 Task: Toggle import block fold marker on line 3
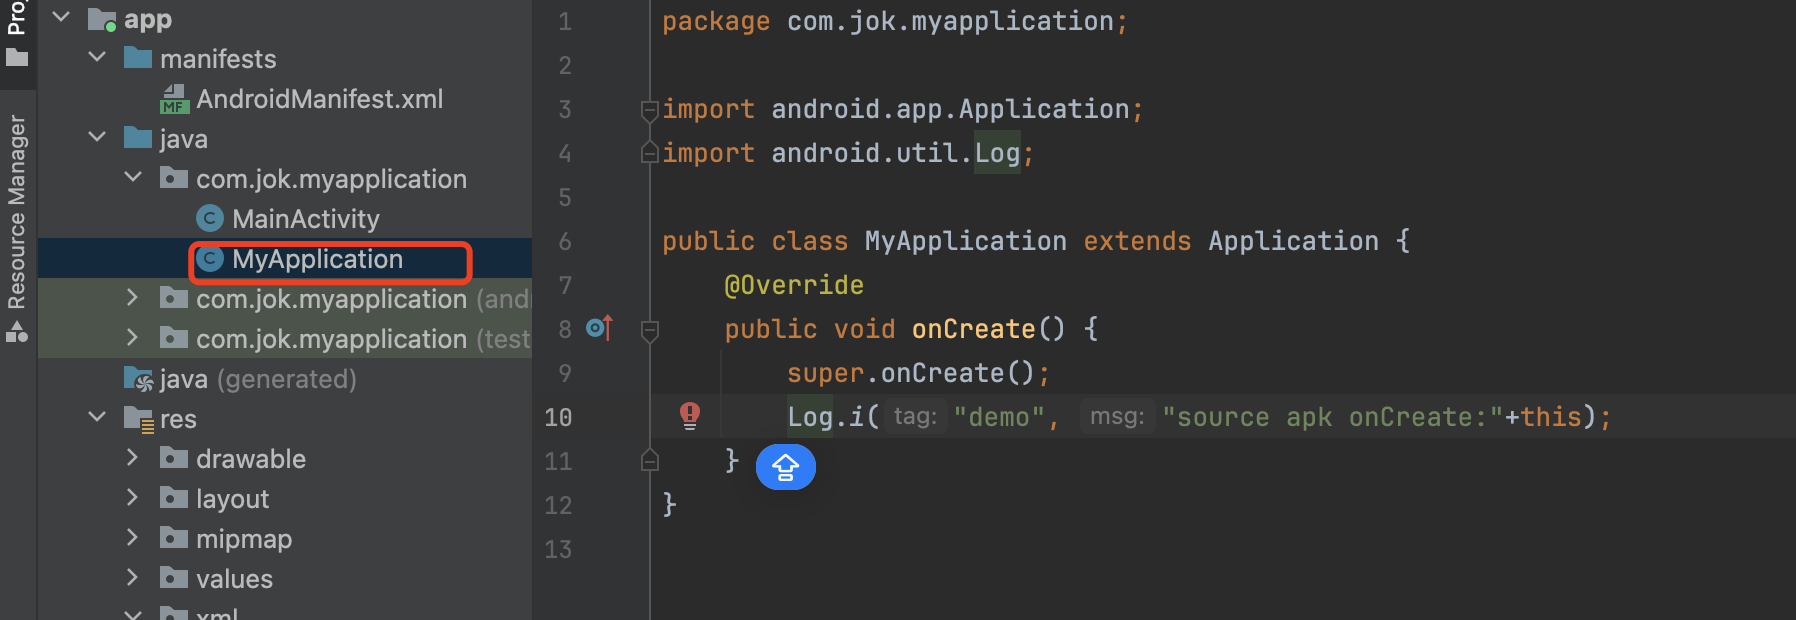tap(650, 109)
